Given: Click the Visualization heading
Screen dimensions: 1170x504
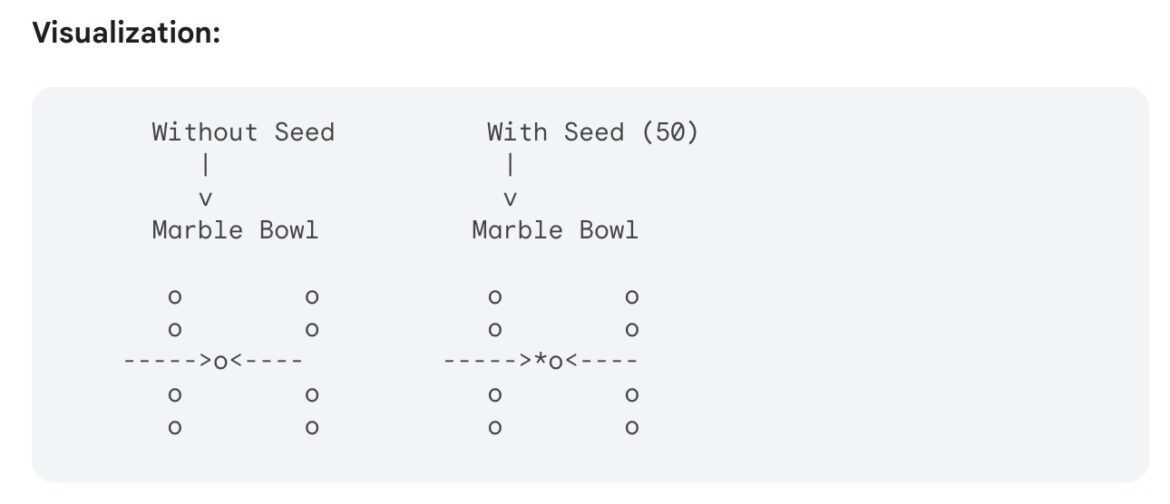Looking at the screenshot, I should pyautogui.click(x=126, y=33).
